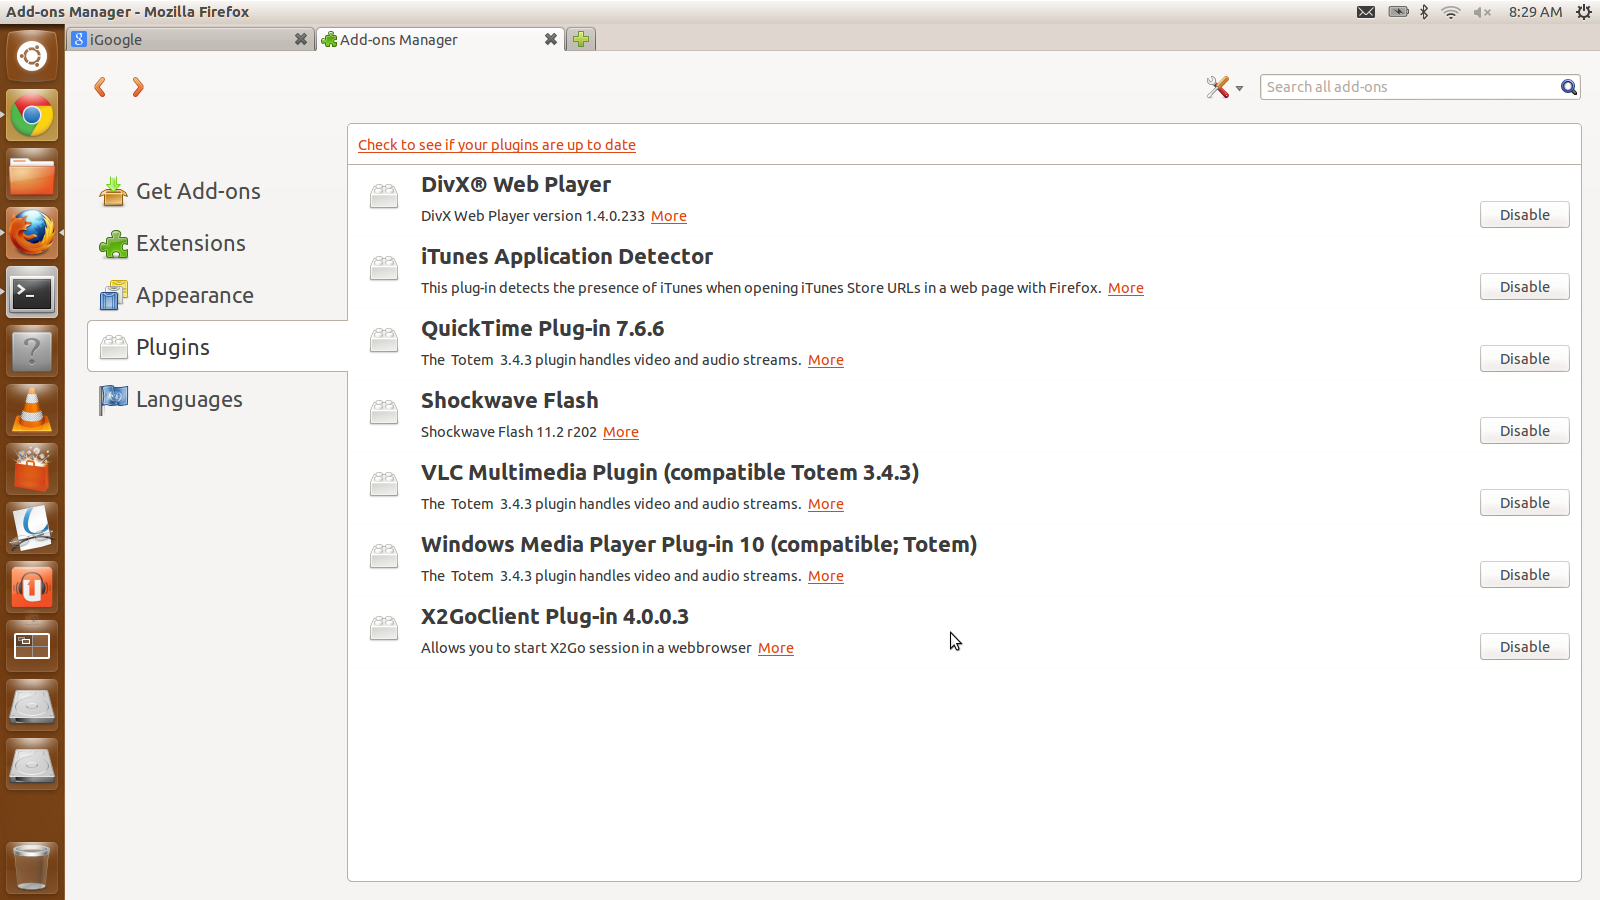The image size is (1600, 900).
Task: Open the Files folder launcher icon
Action: (32, 175)
